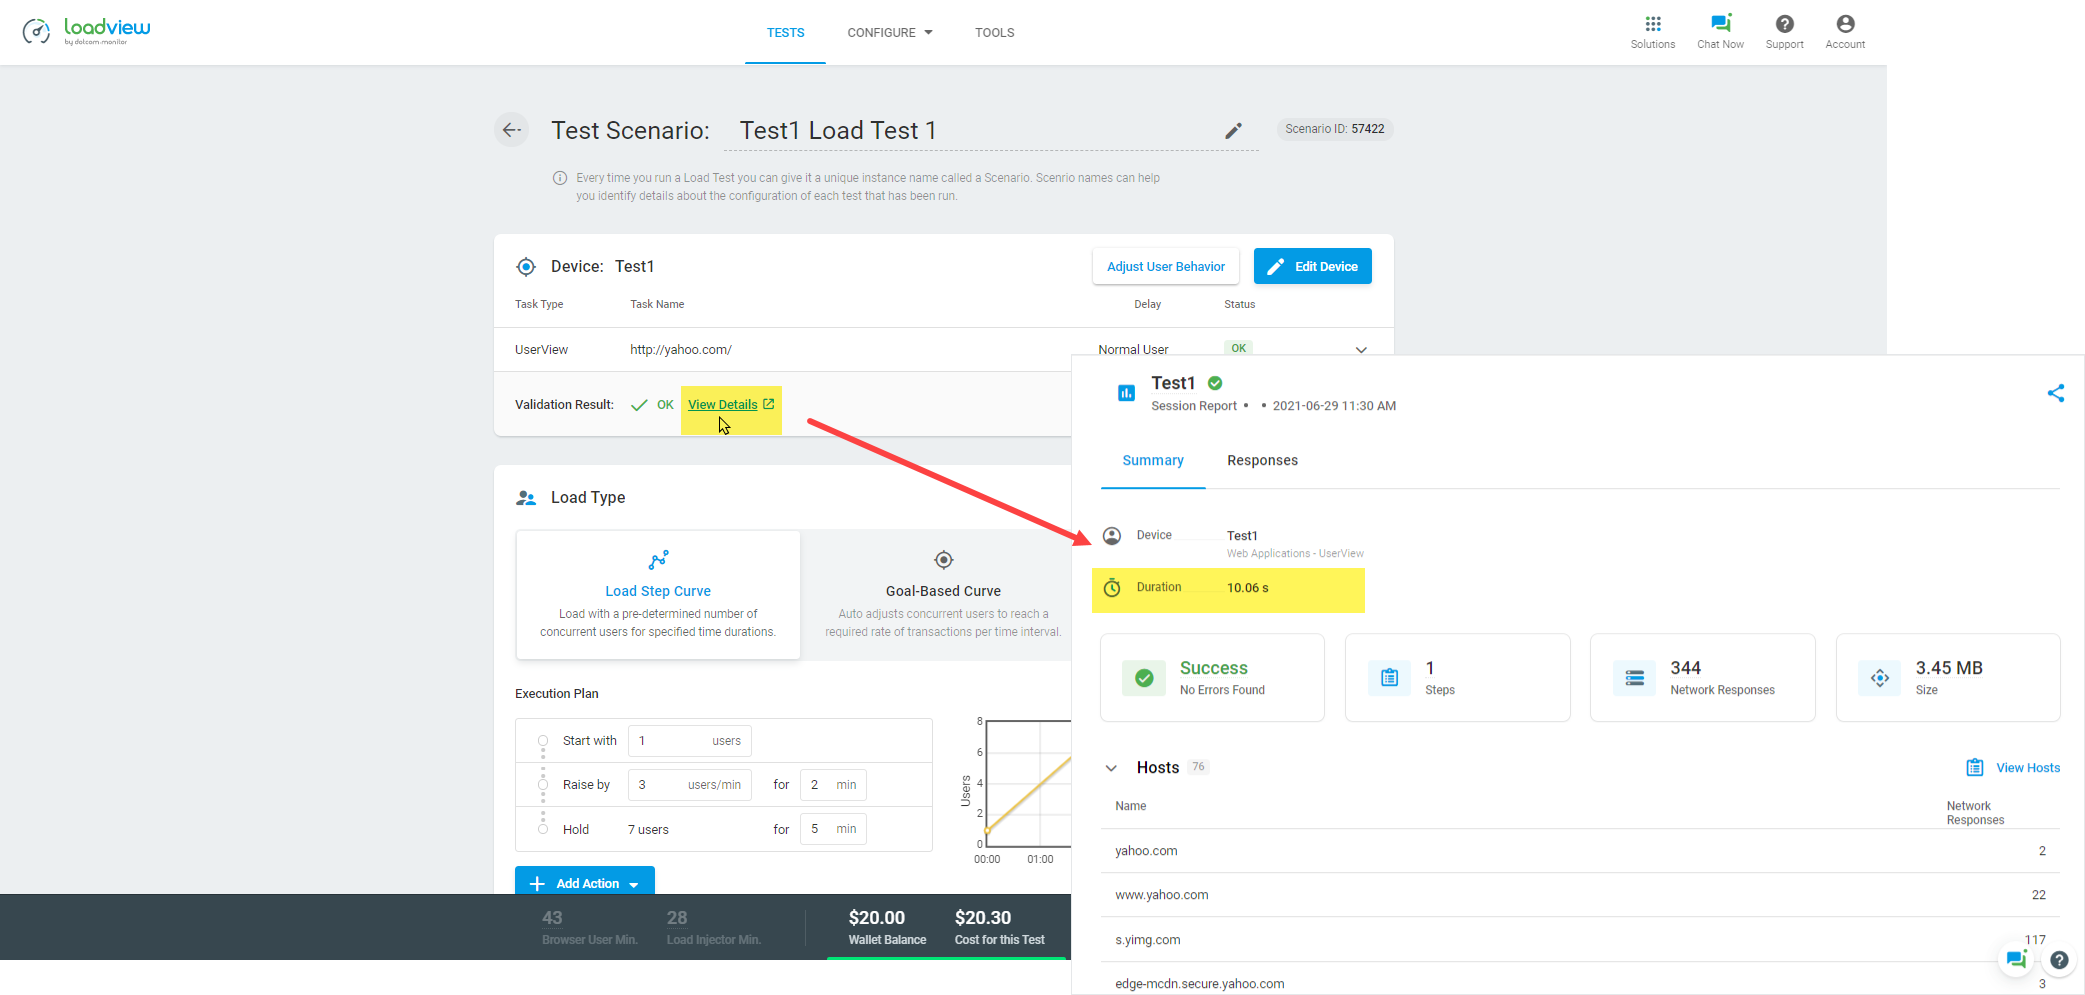This screenshot has height=995, width=2085.
Task: Switch to the TESTS tab
Action: pyautogui.click(x=785, y=33)
